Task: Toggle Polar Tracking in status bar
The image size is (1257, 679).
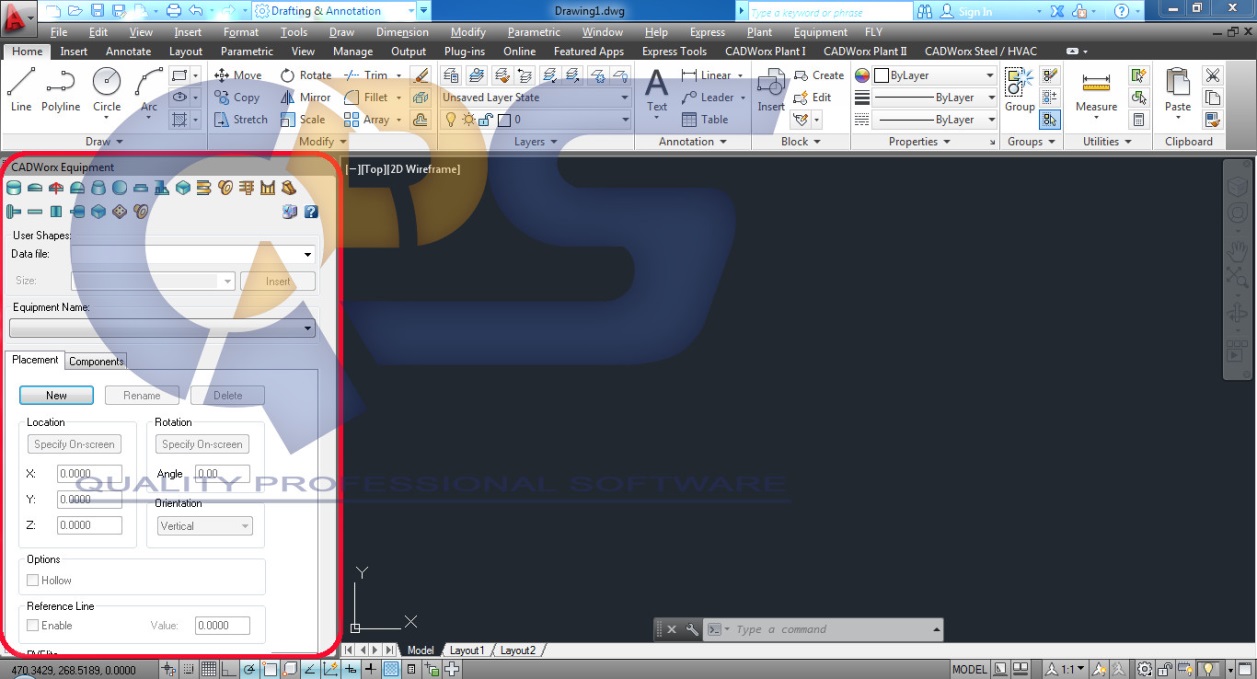Action: click(249, 669)
